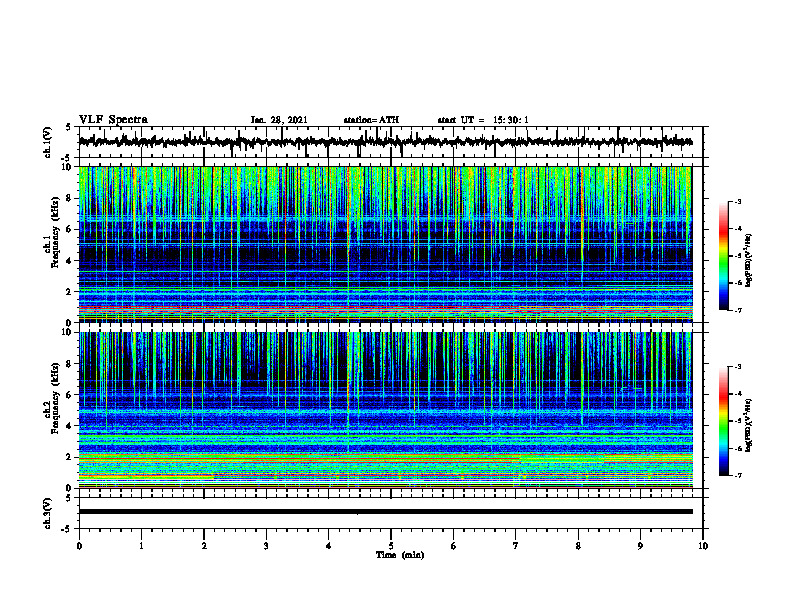Click inside the ch.2 spectrogram panel
792x612 pixels.
385,410
